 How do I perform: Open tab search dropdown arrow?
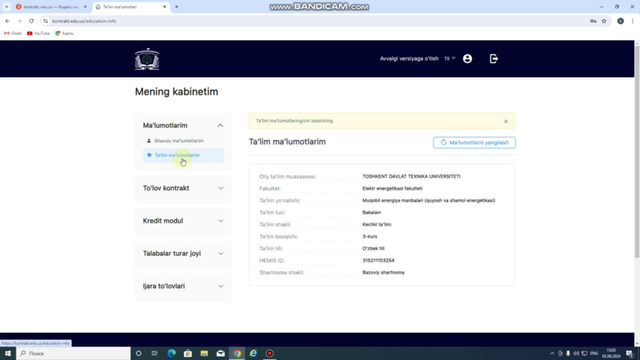click(6, 7)
